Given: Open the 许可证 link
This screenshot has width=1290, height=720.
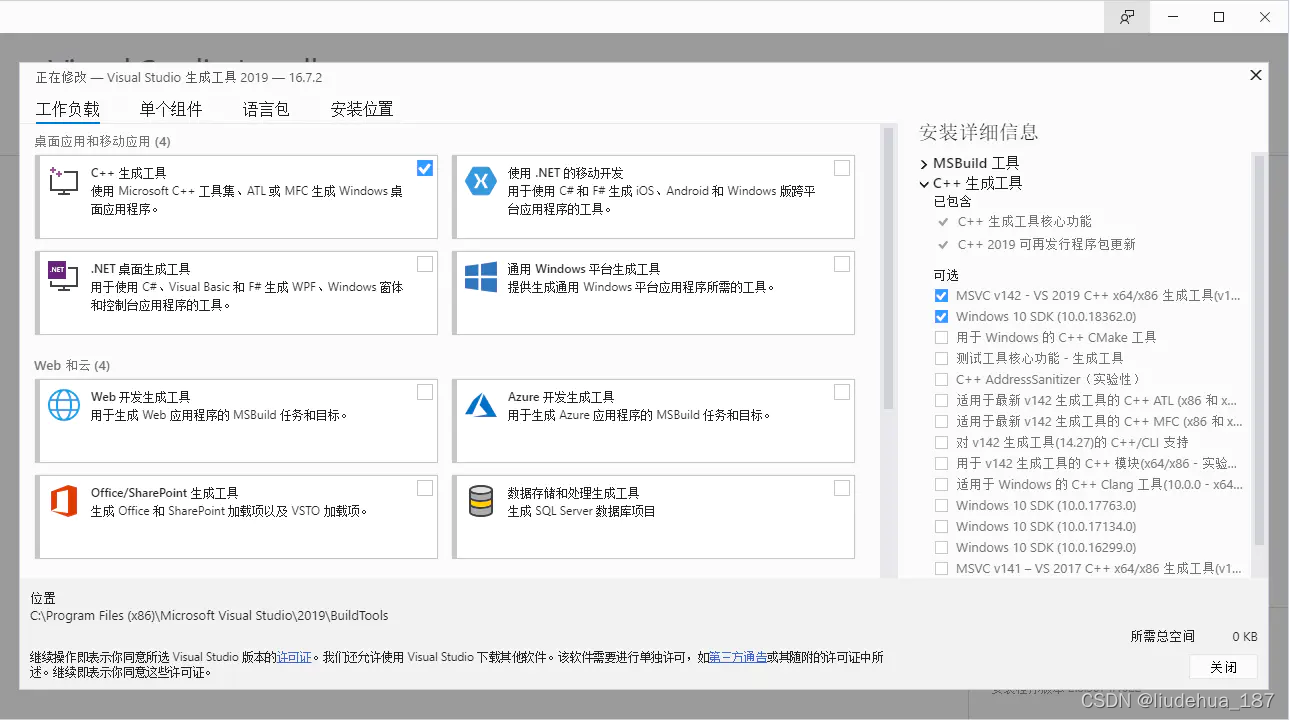Looking at the screenshot, I should point(294,657).
